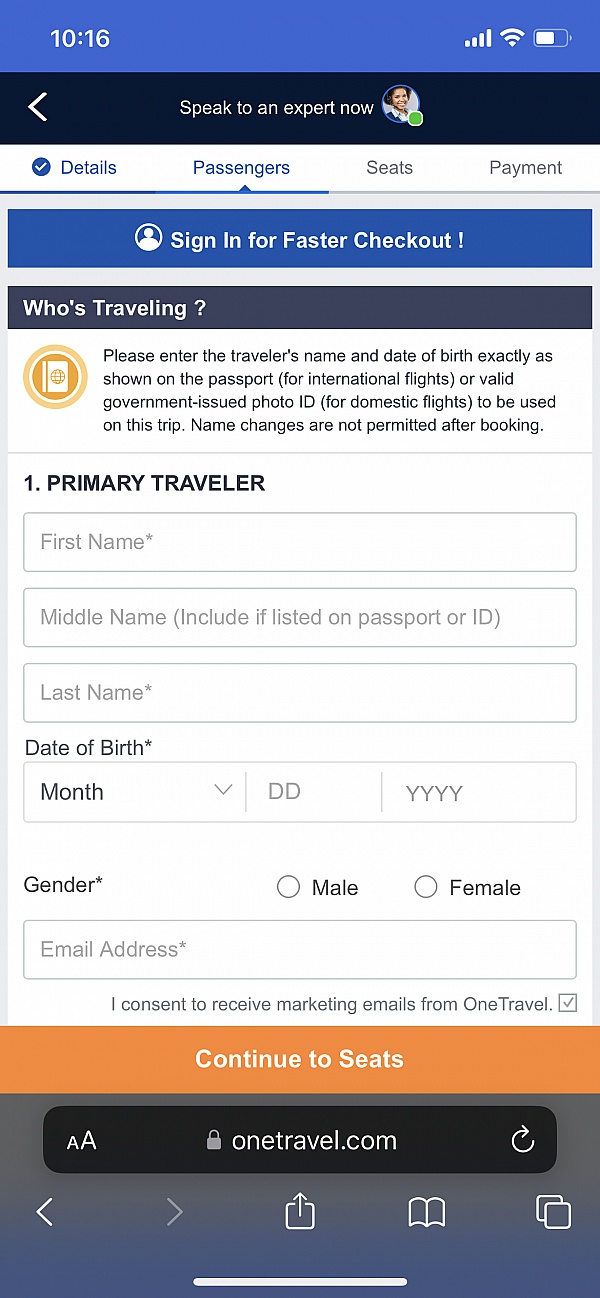
Task: Tap the expert agent avatar icon
Action: click(x=400, y=105)
